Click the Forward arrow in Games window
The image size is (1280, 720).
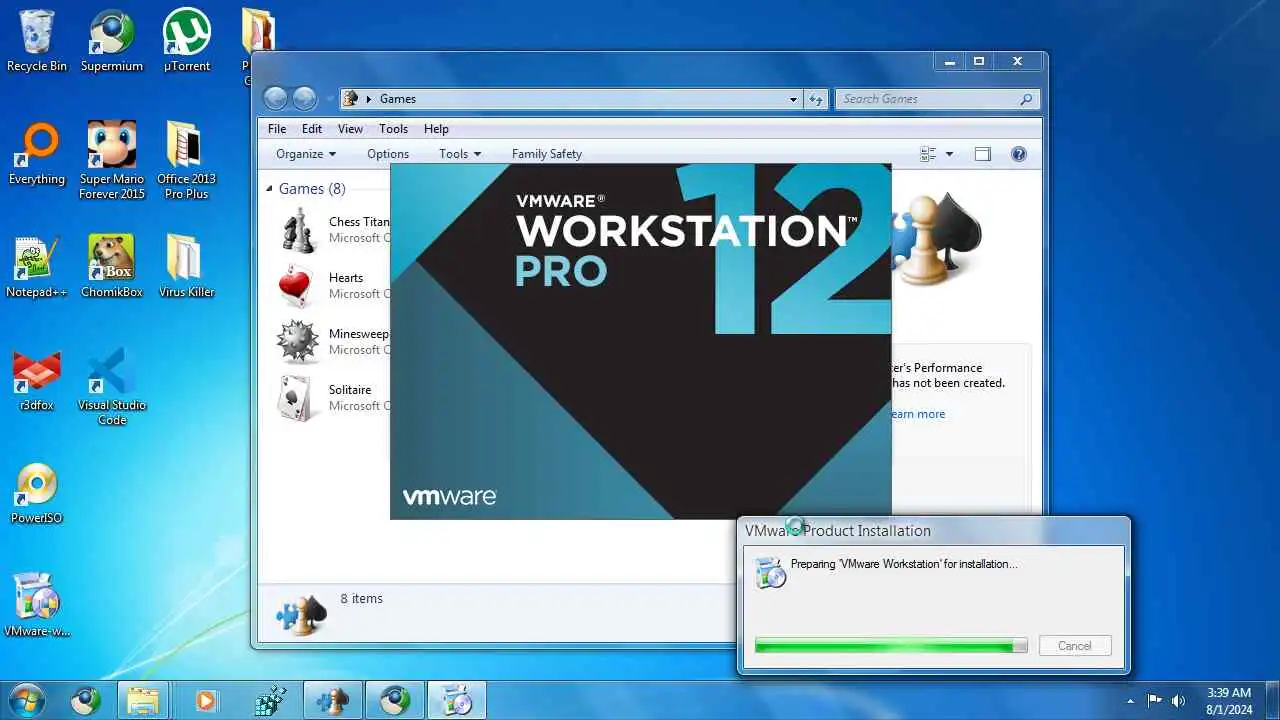tap(305, 98)
